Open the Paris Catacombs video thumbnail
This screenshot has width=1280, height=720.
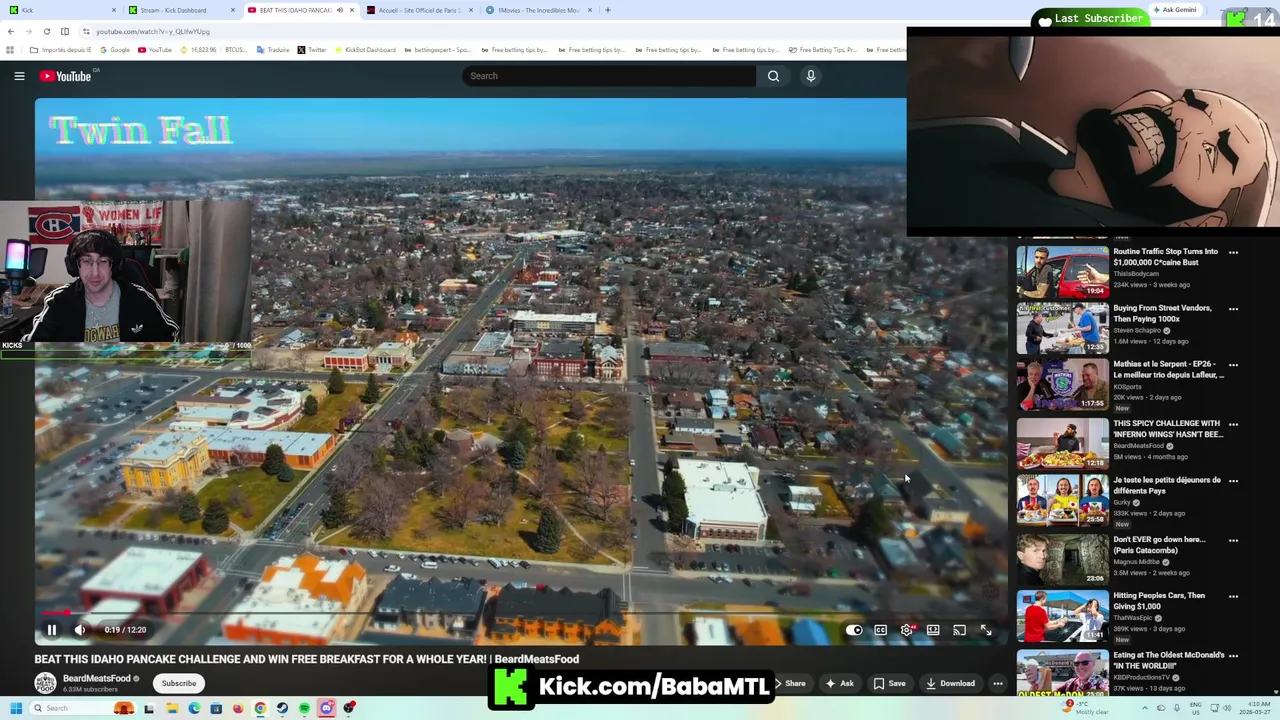(x=1062, y=559)
